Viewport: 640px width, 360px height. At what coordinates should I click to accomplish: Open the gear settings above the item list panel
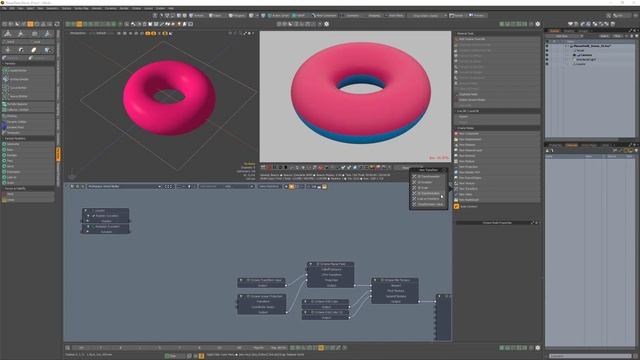pyautogui.click(x=538, y=24)
